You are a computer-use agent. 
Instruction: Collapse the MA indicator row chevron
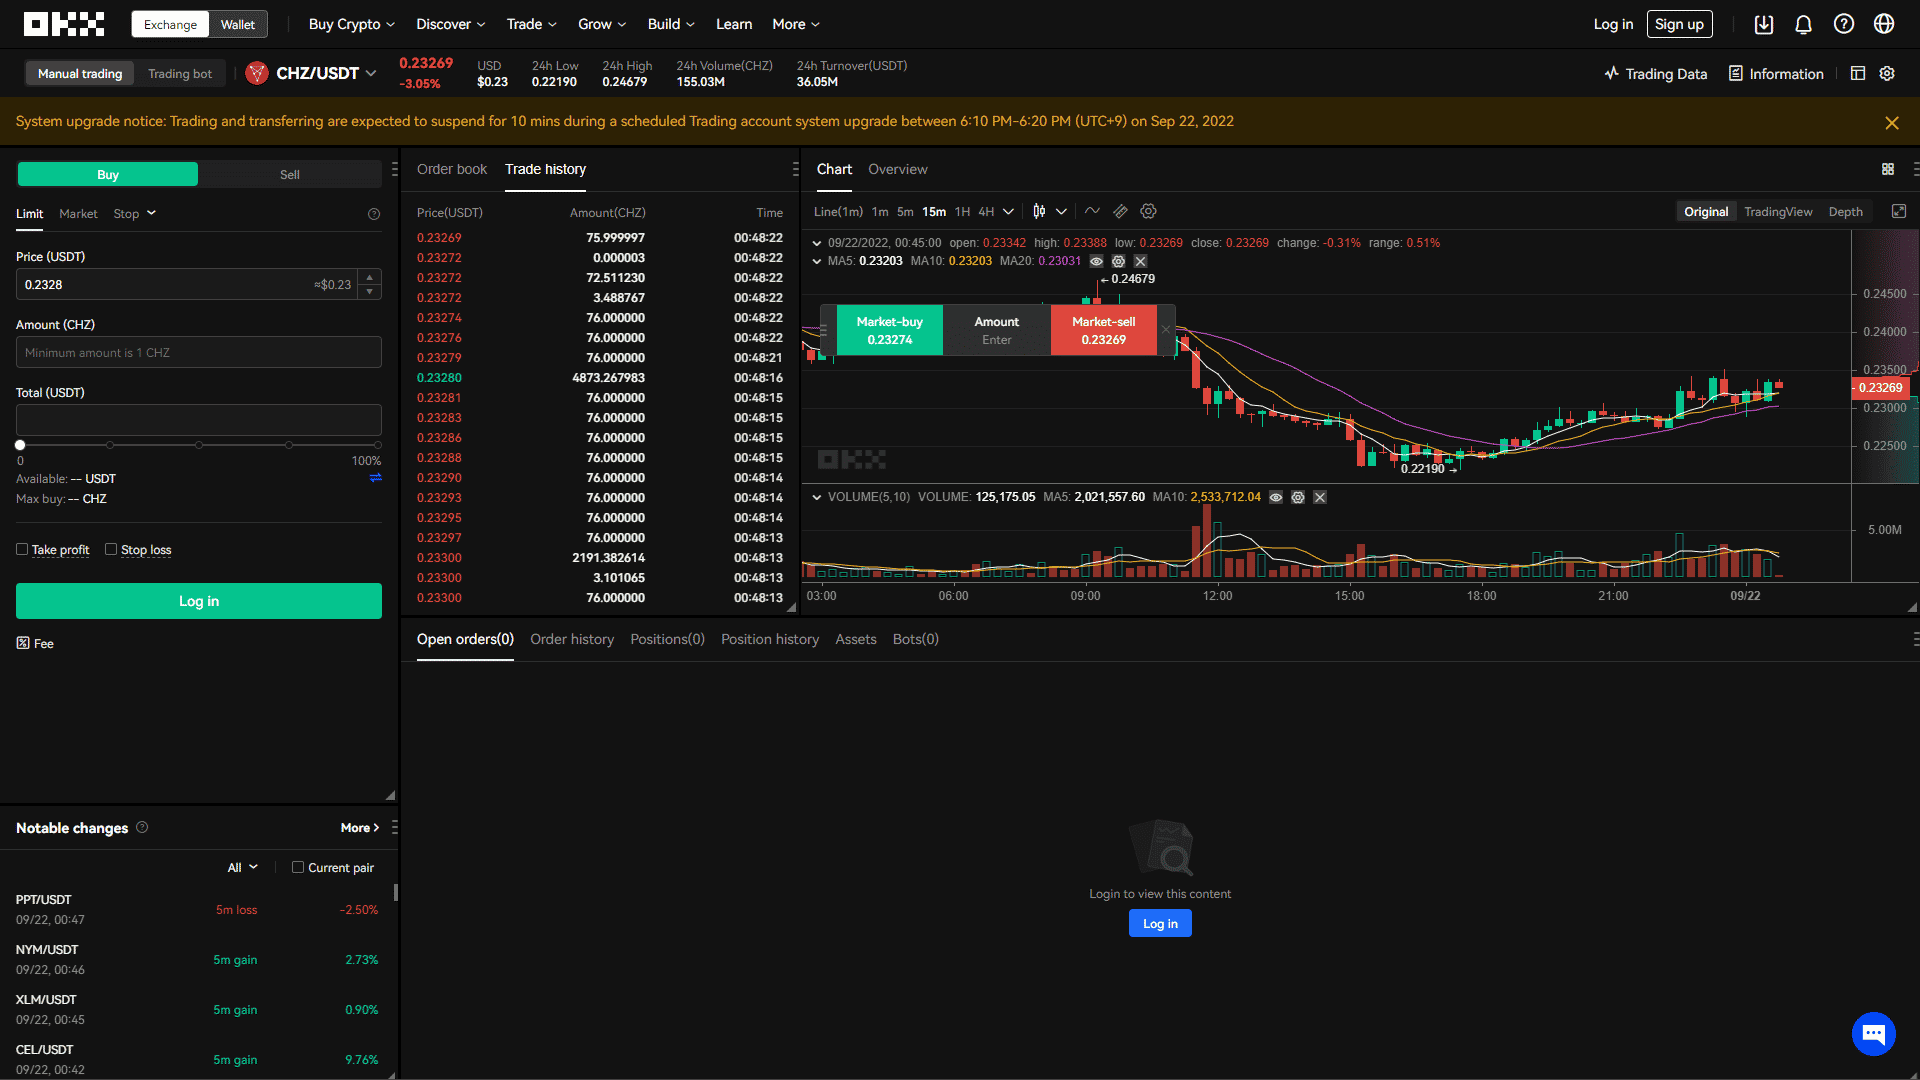coord(817,261)
